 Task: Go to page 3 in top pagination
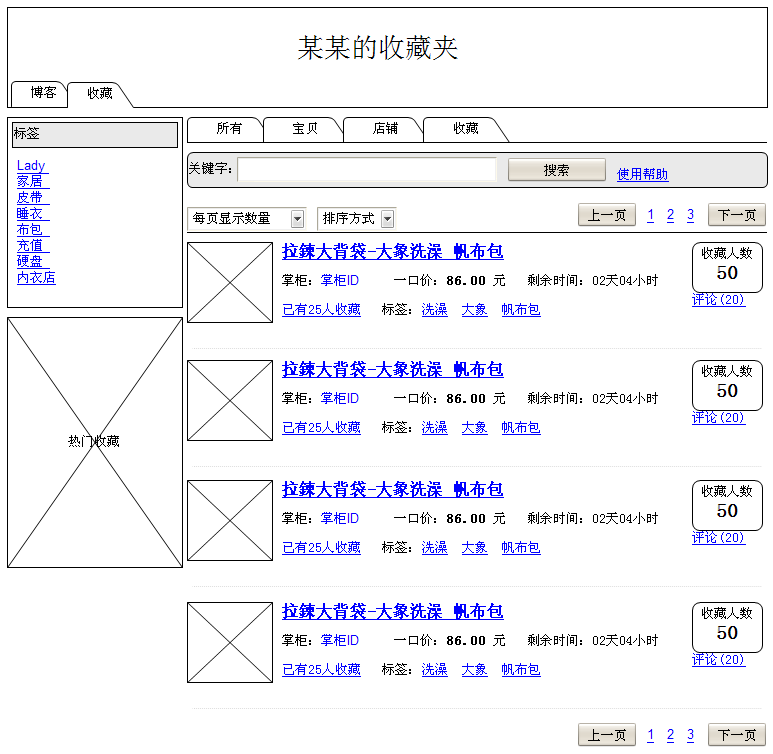tap(690, 215)
